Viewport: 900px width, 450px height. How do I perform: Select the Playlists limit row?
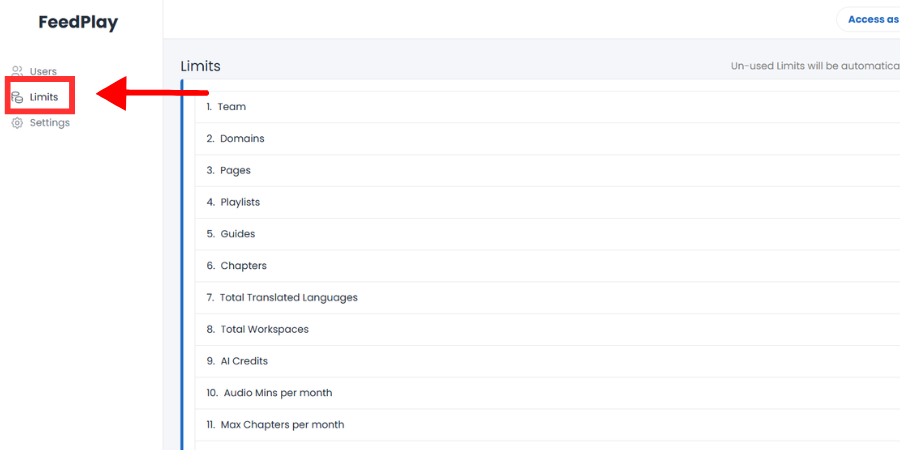point(547,202)
